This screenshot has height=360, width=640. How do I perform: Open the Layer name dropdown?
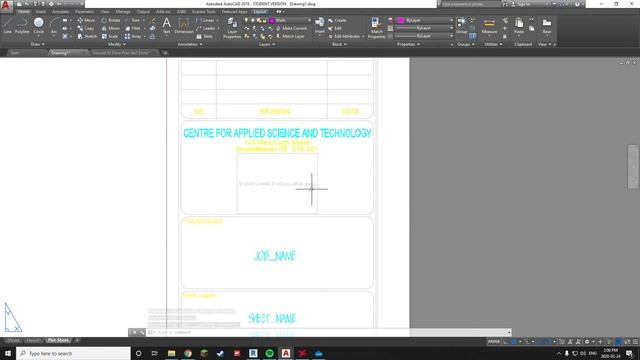point(290,20)
